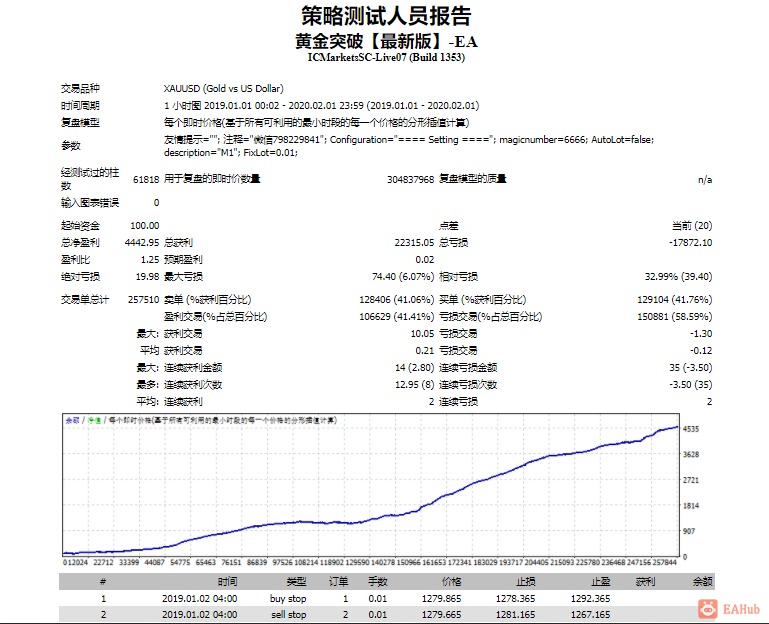Select the buy stop order type cell
Viewport: 769px width, 624px height.
click(x=288, y=599)
